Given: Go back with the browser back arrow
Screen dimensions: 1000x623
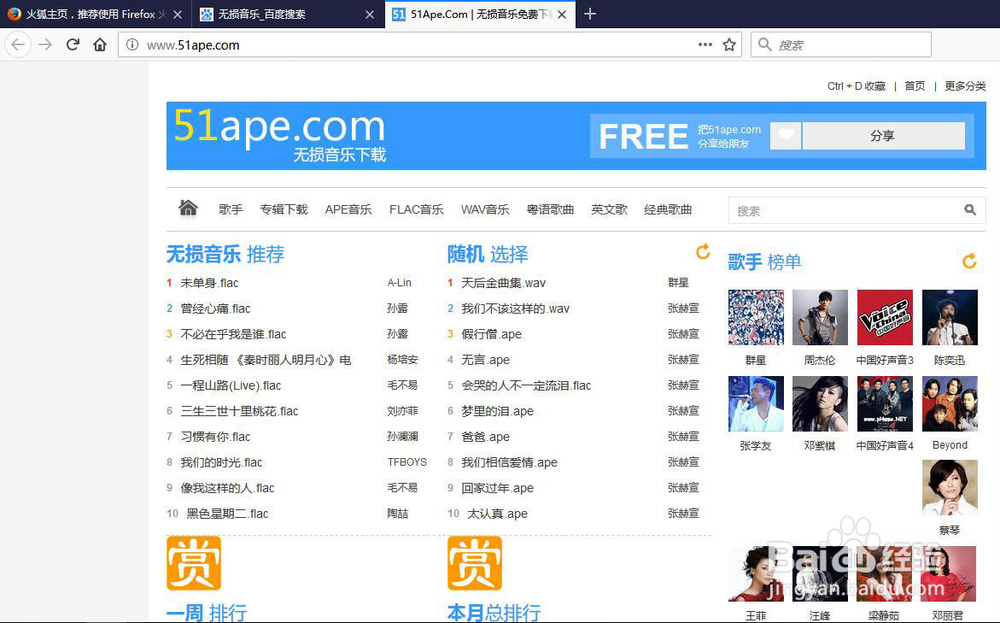Looking at the screenshot, I should (18, 45).
